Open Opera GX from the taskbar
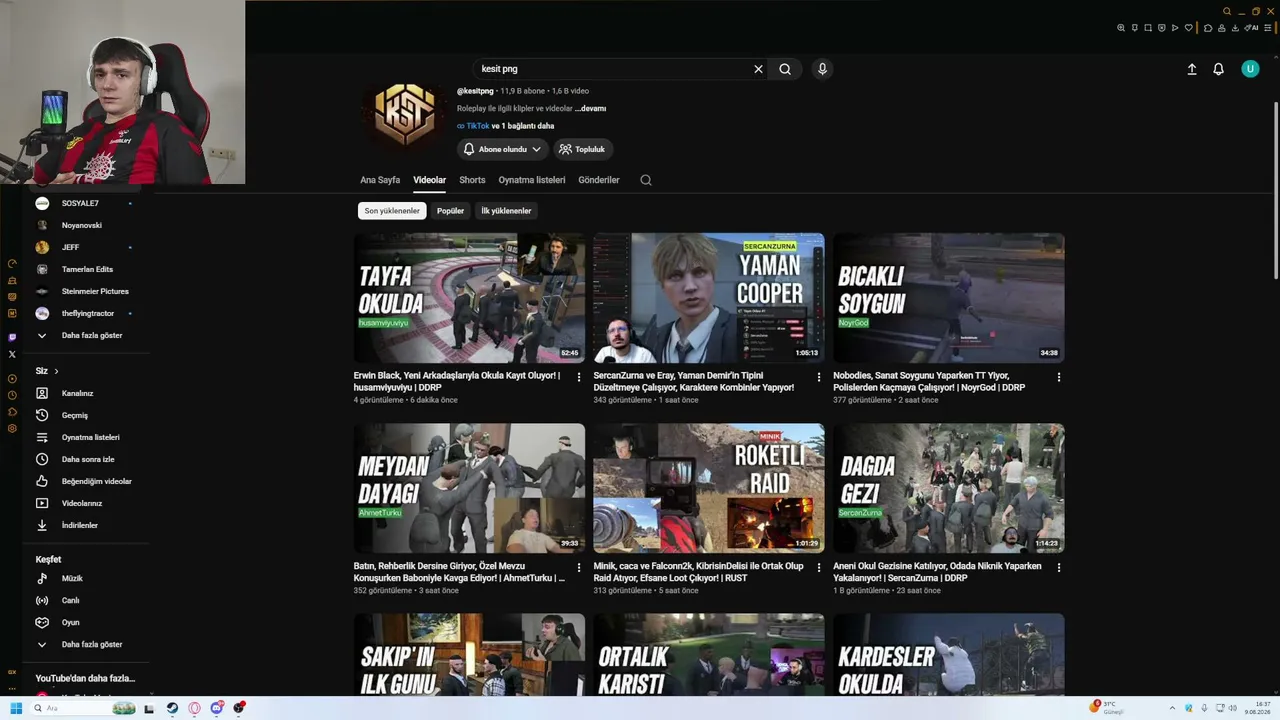1280x720 pixels. click(194, 708)
